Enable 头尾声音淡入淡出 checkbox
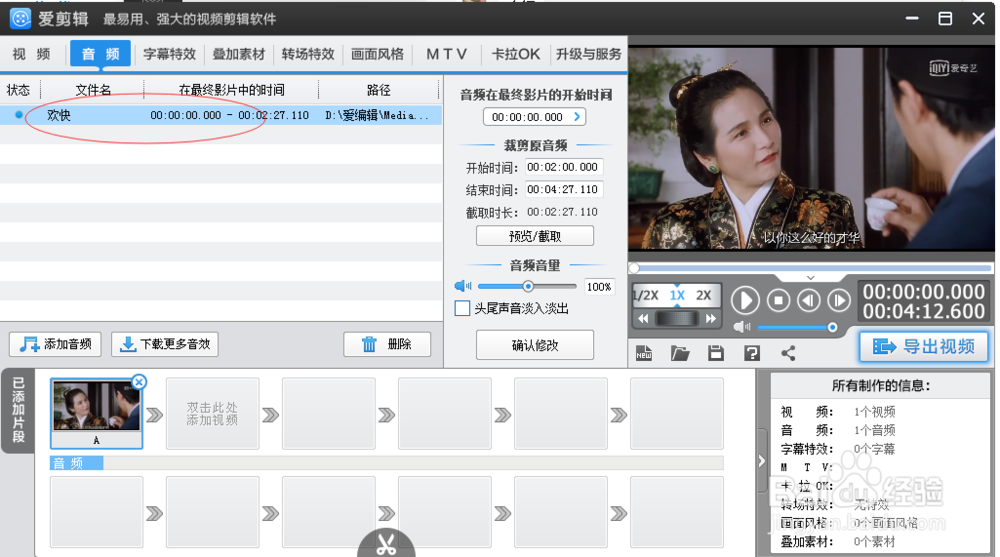The height and width of the screenshot is (557, 1000). click(462, 309)
